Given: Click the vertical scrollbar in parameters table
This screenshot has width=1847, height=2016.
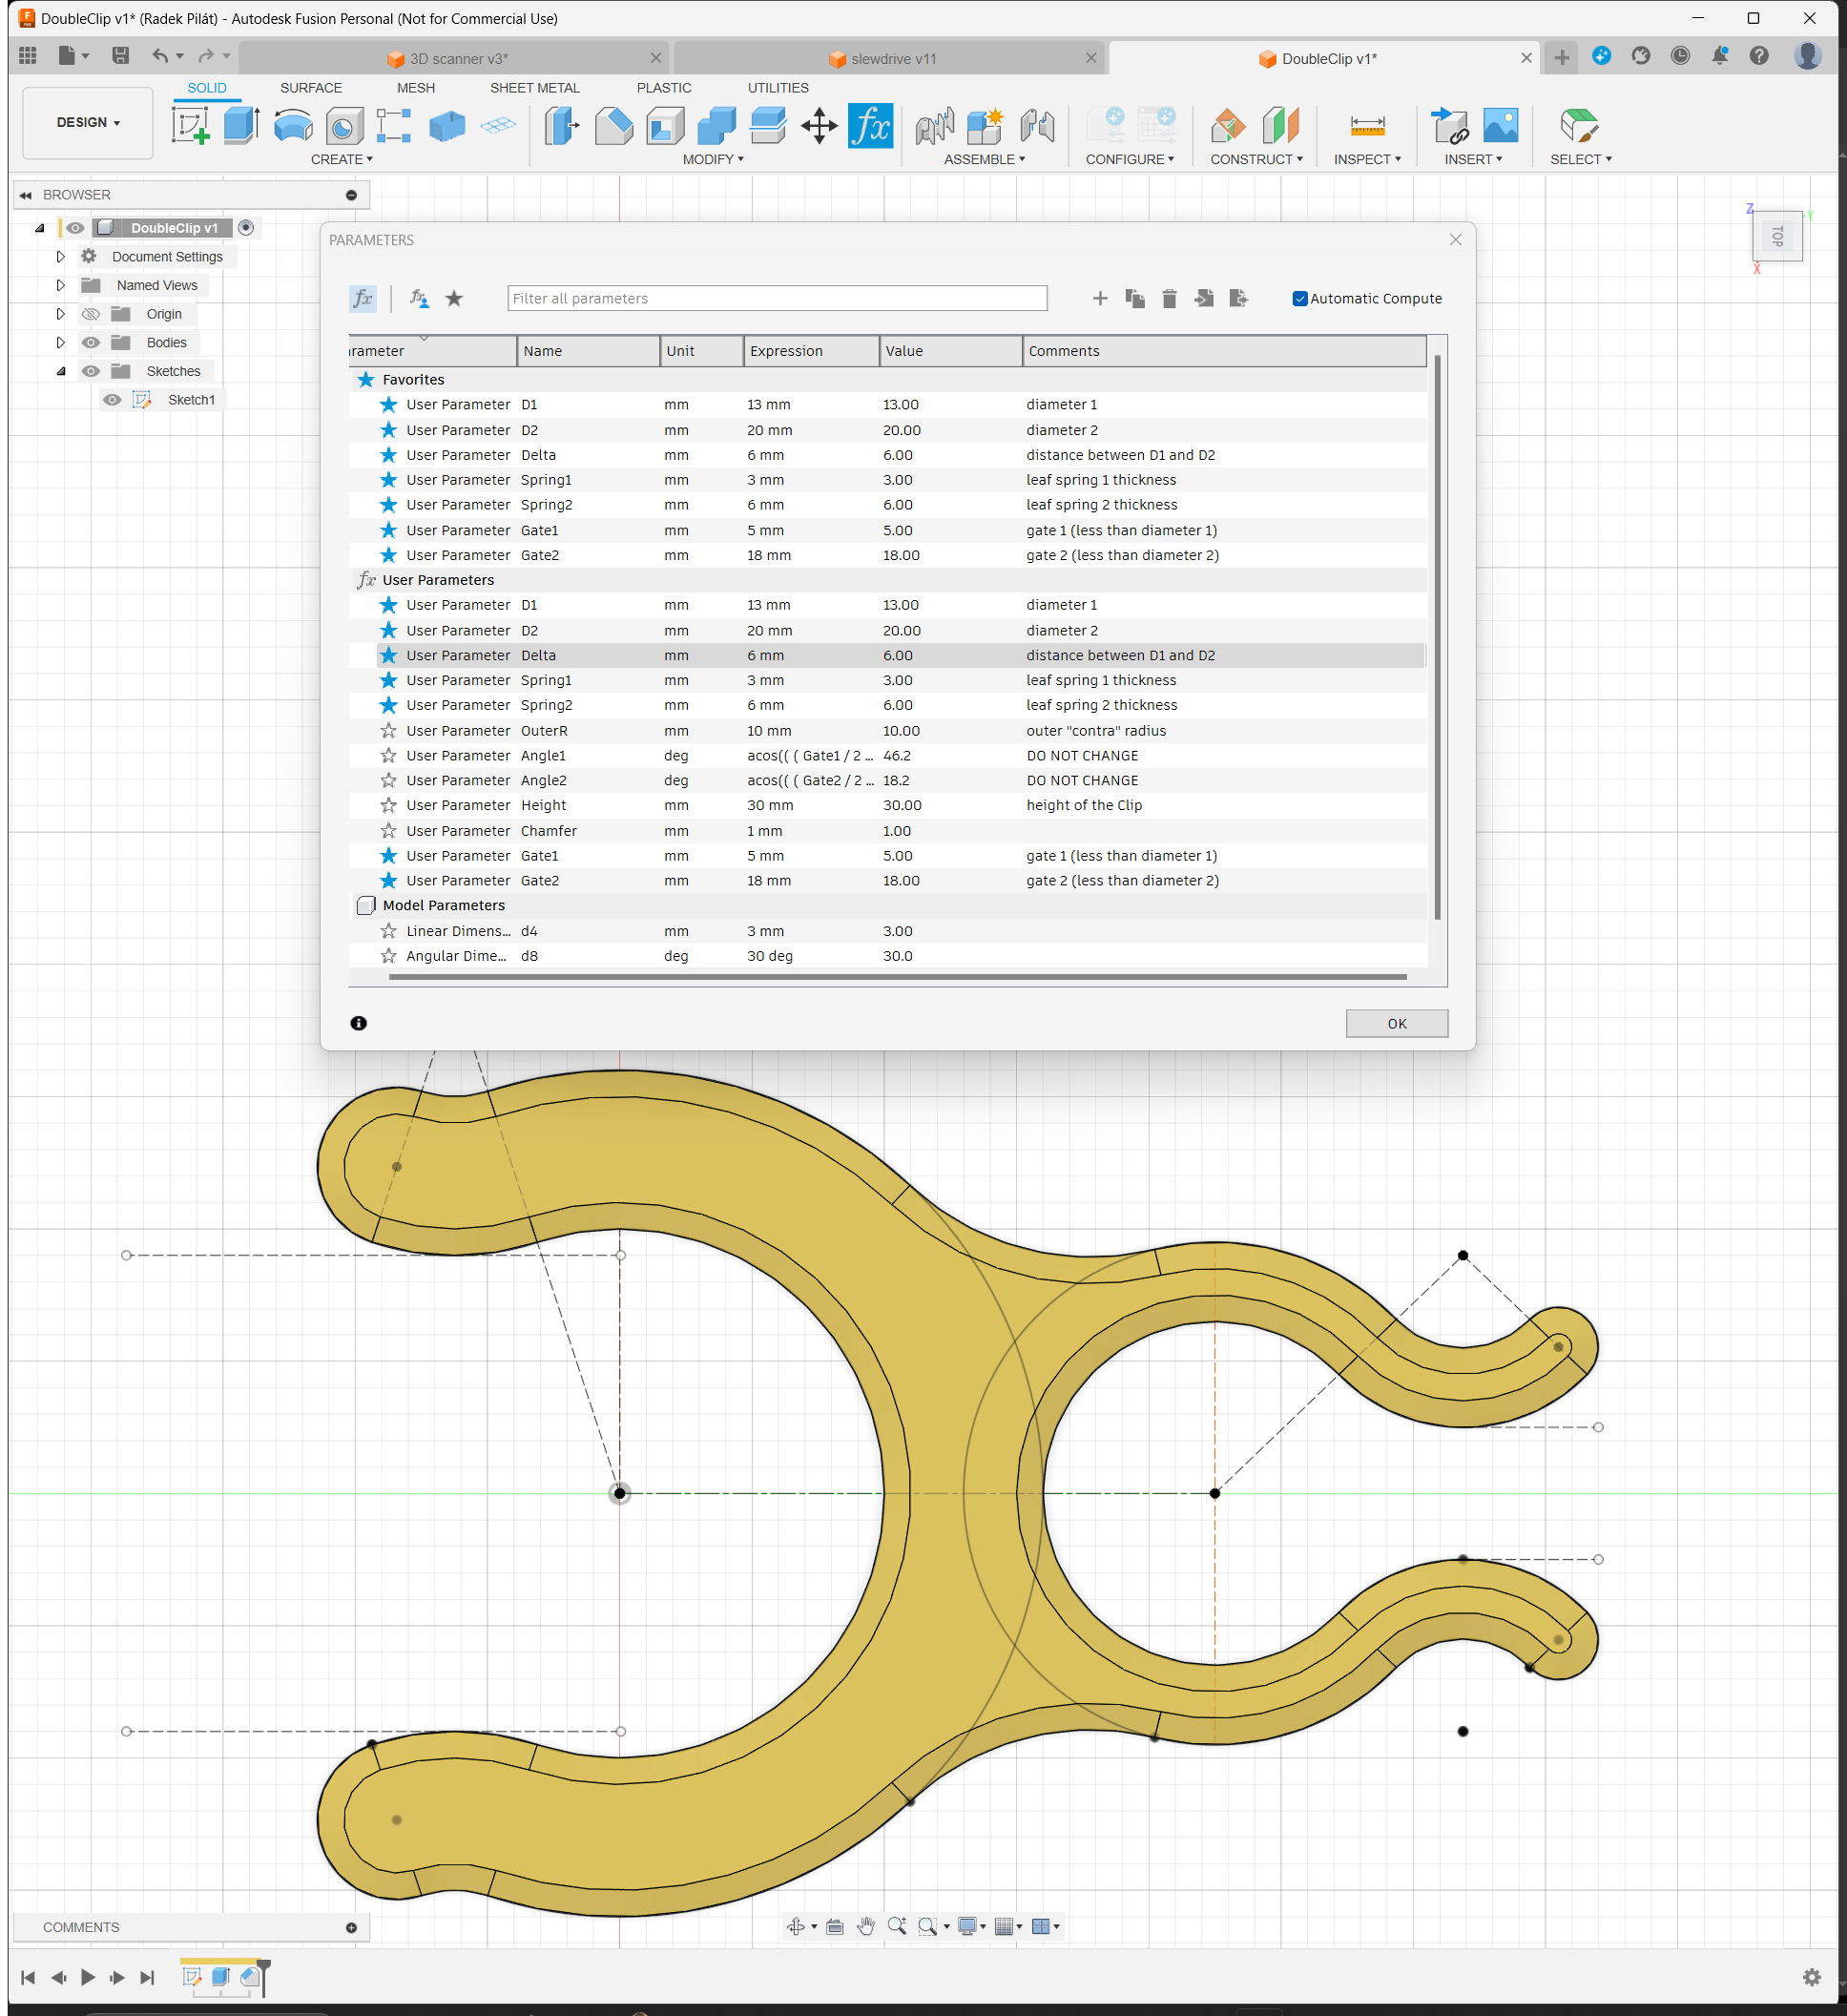Looking at the screenshot, I should pos(1437,636).
